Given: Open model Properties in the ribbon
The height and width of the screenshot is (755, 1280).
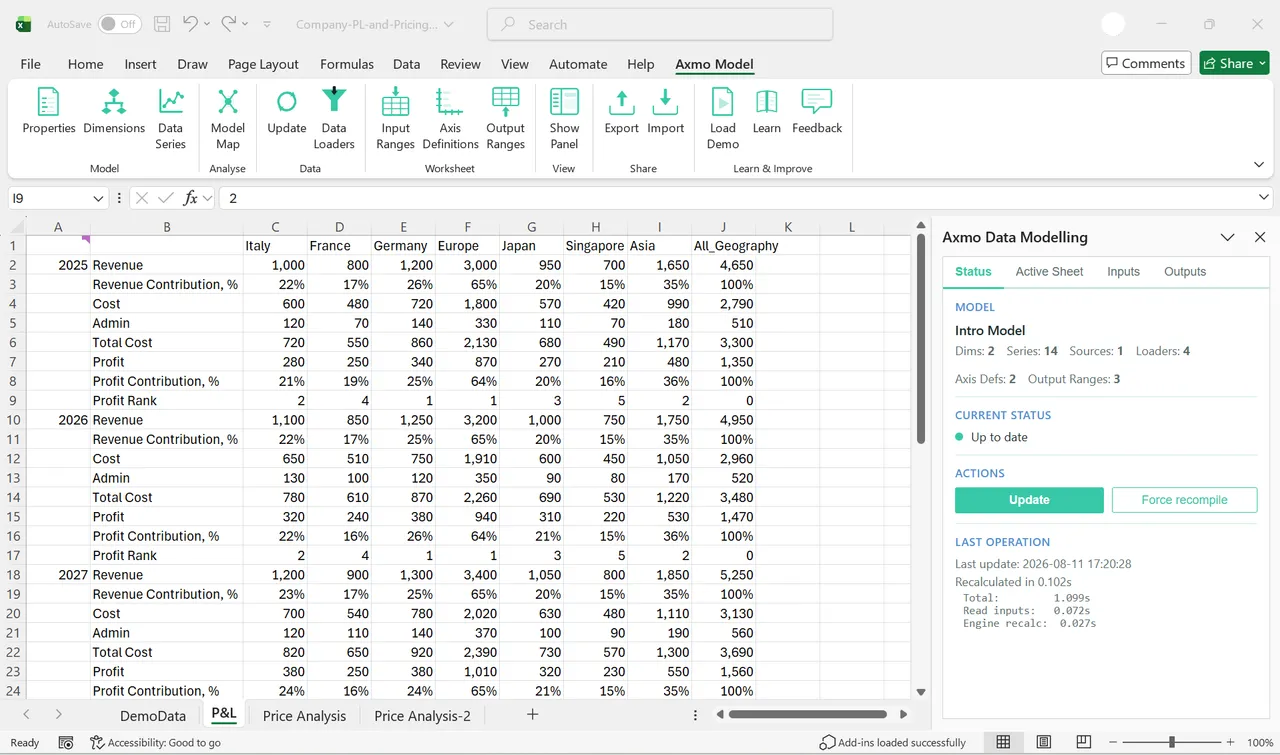Looking at the screenshot, I should 49,111.
